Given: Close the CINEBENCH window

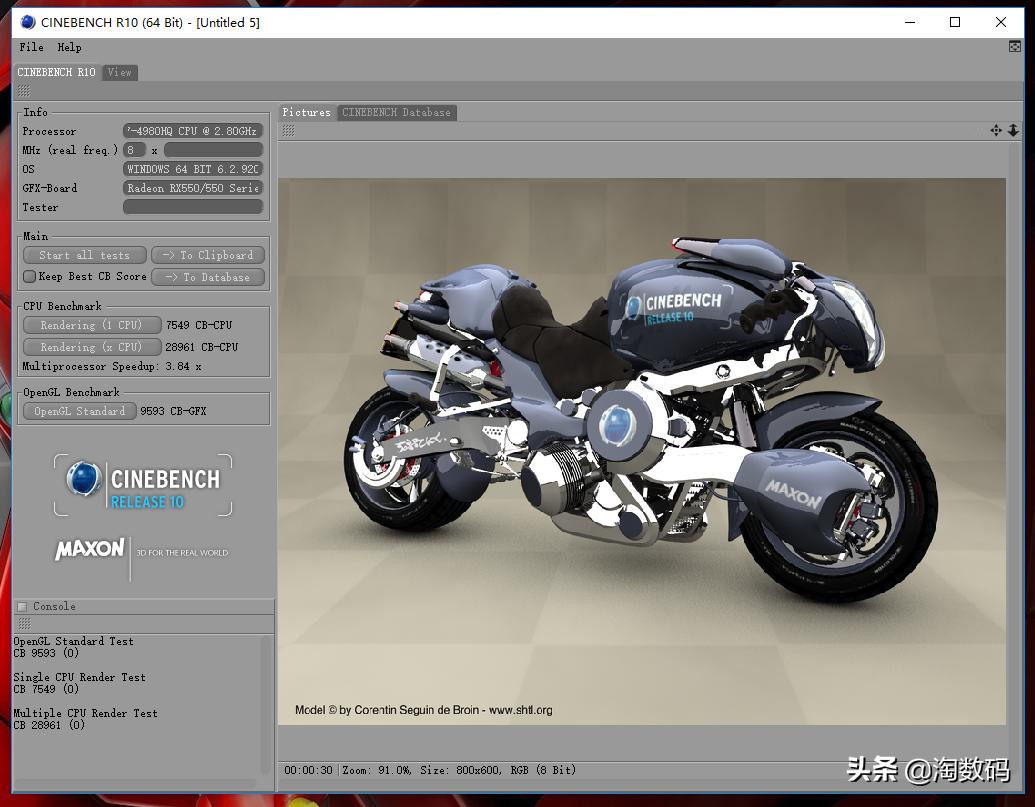Looking at the screenshot, I should (x=1001, y=22).
